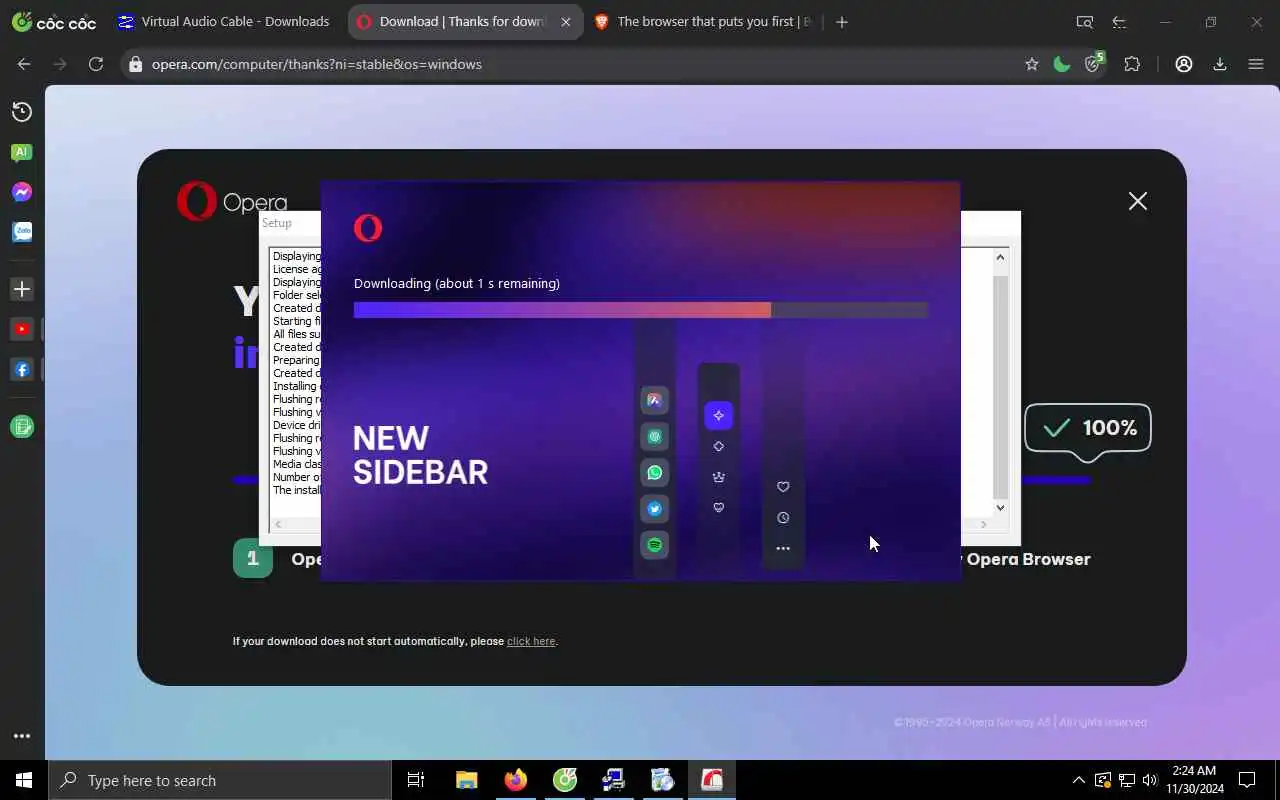Switch to Virtual Audio Cable Downloads tab
The width and height of the screenshot is (1280, 800).
click(x=225, y=22)
